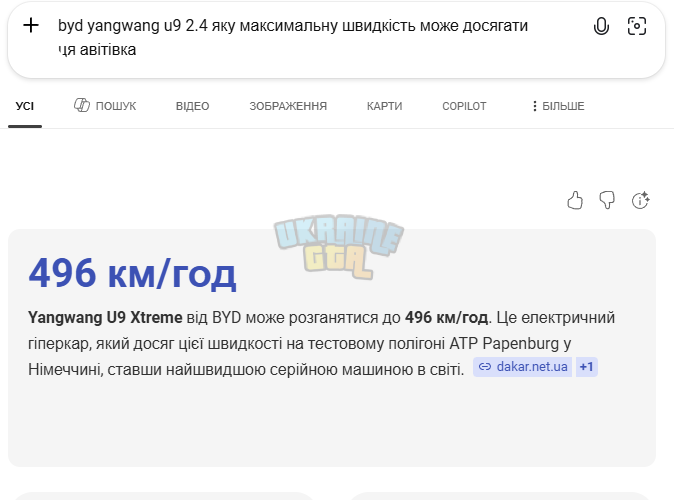Start voice search with microphone icon

(601, 26)
